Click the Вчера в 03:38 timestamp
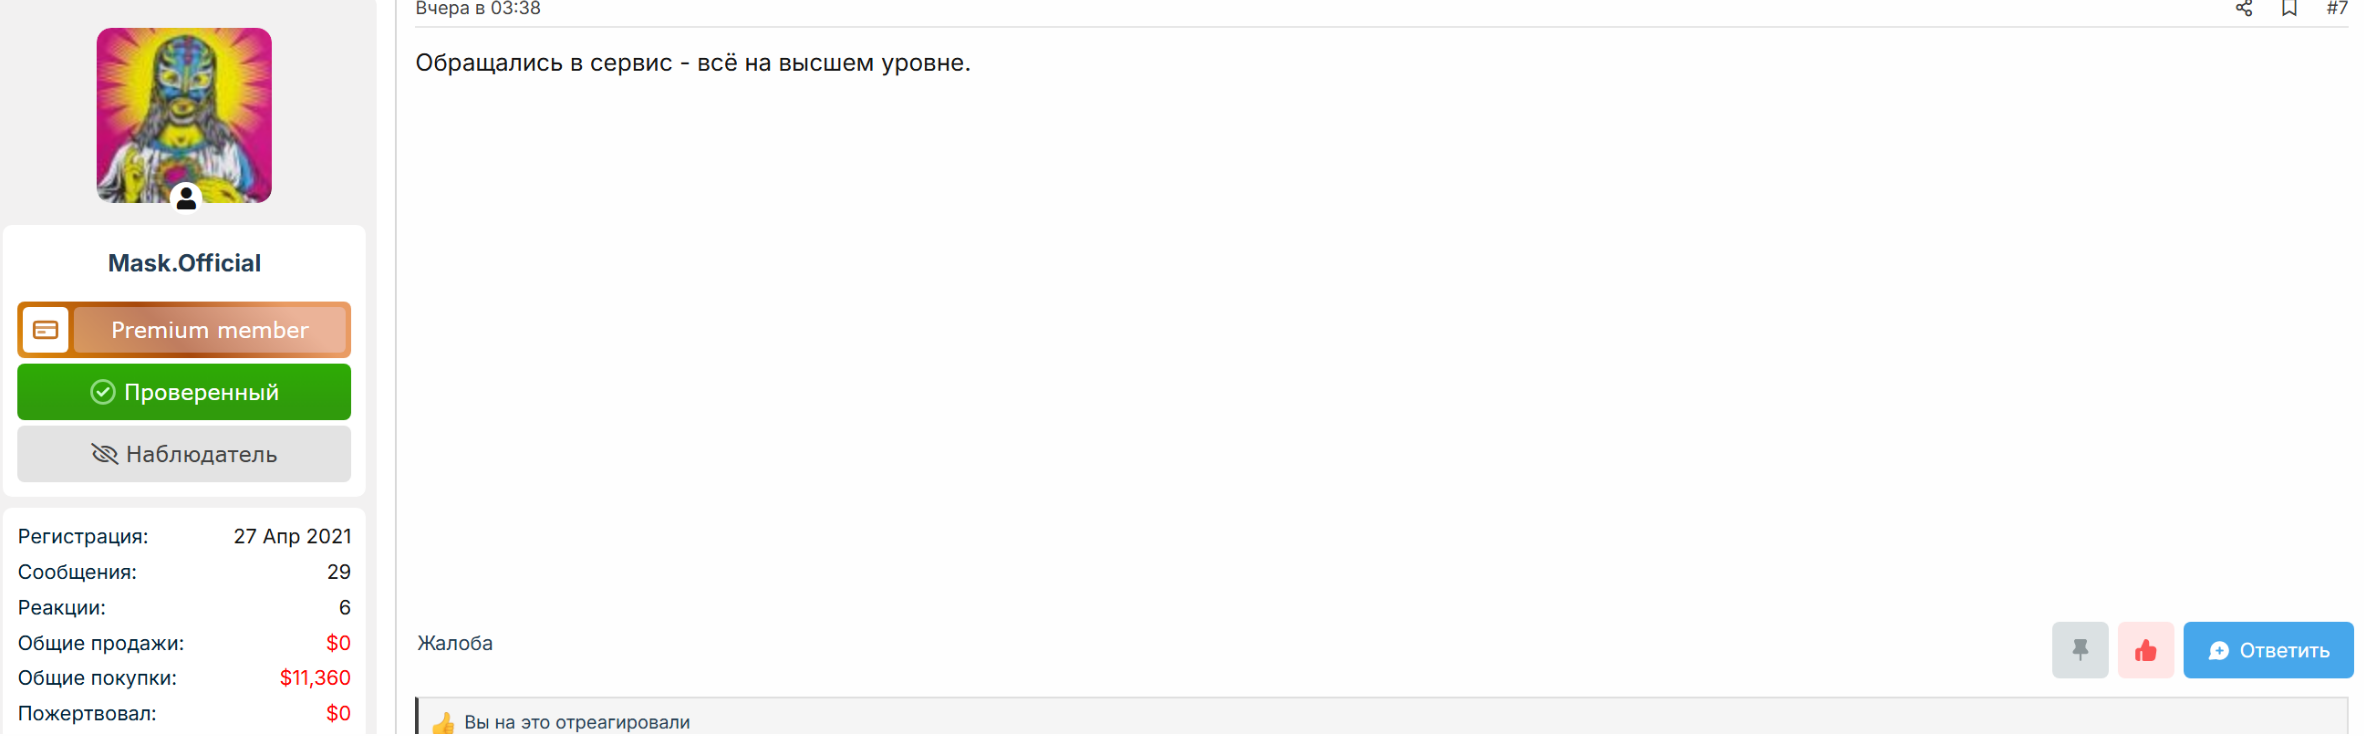Screen dimensions: 2364x736 point(478,9)
